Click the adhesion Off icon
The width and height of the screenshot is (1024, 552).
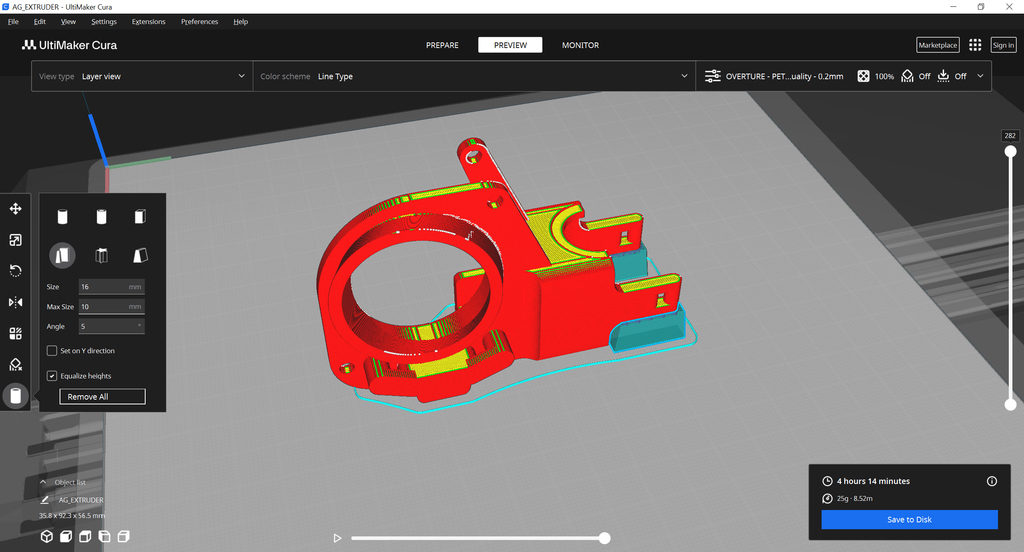click(x=943, y=76)
